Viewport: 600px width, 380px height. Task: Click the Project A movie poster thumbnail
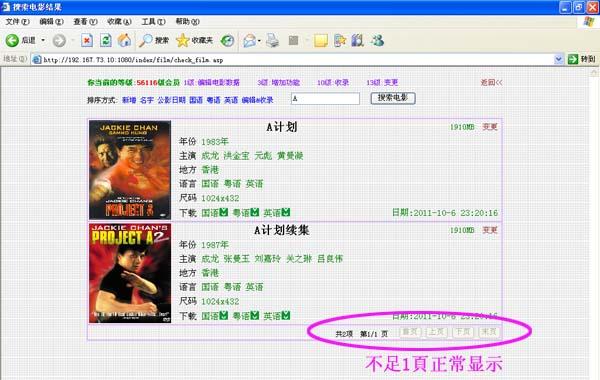130,170
